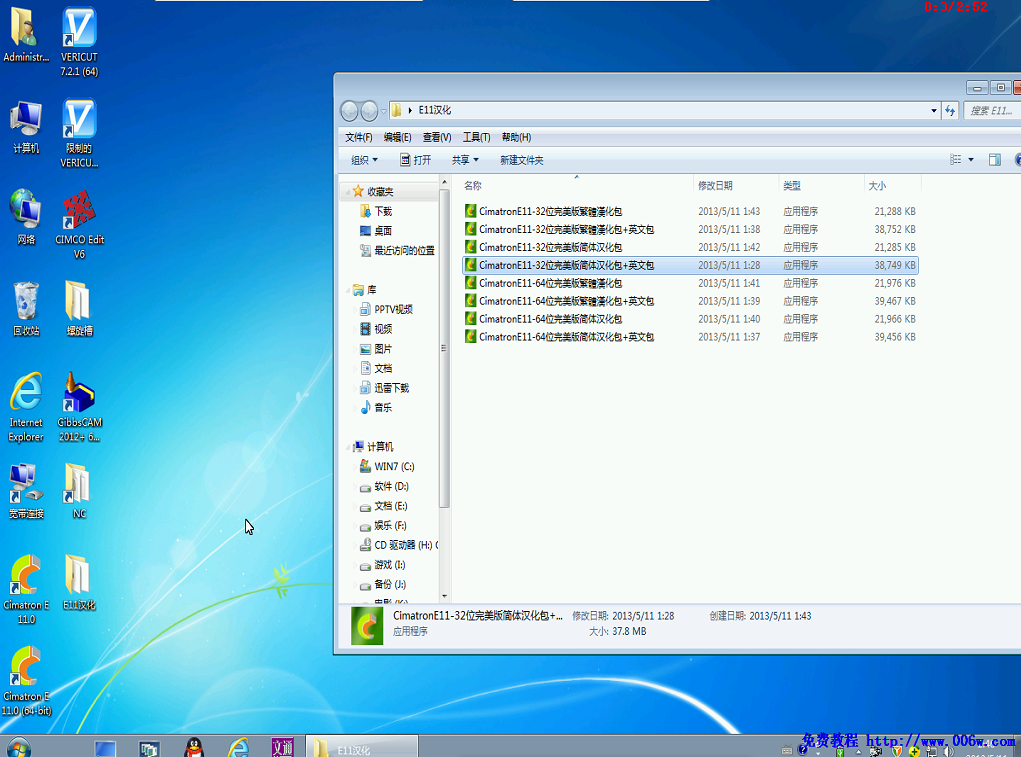Viewport: 1021px width, 757px height.
Task: Launch the Cimatron E 11.0 (64-bit) shortcut
Action: coord(26,681)
